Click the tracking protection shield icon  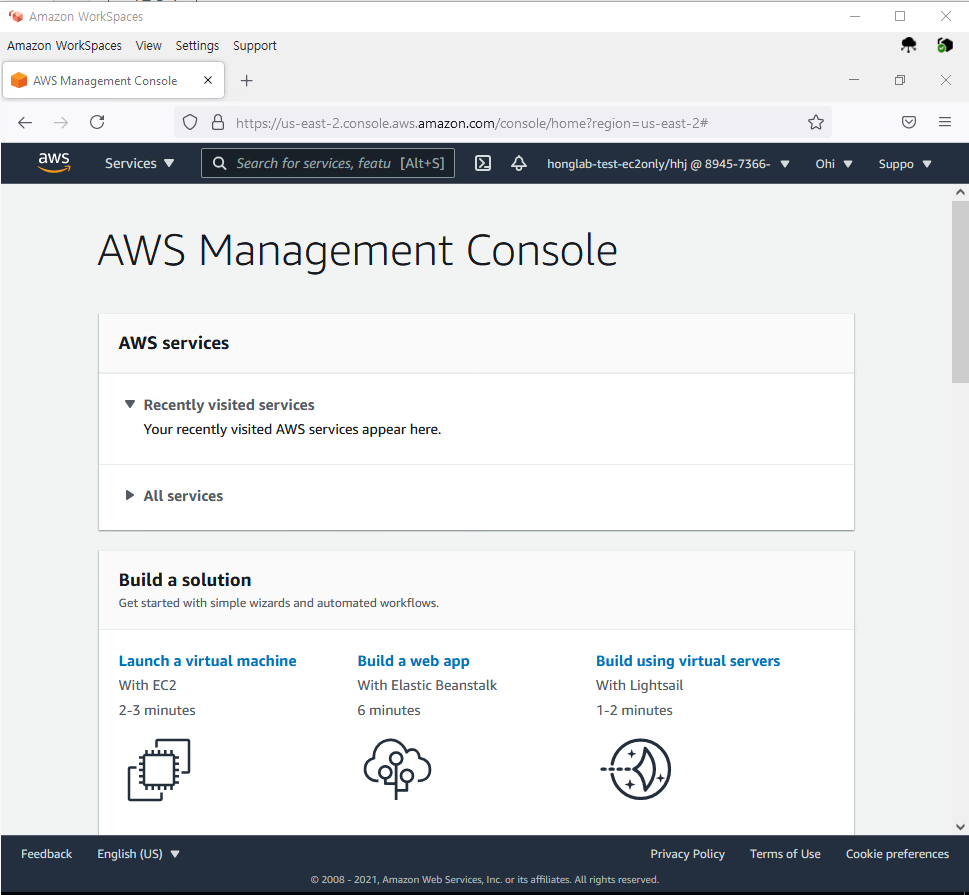(190, 122)
